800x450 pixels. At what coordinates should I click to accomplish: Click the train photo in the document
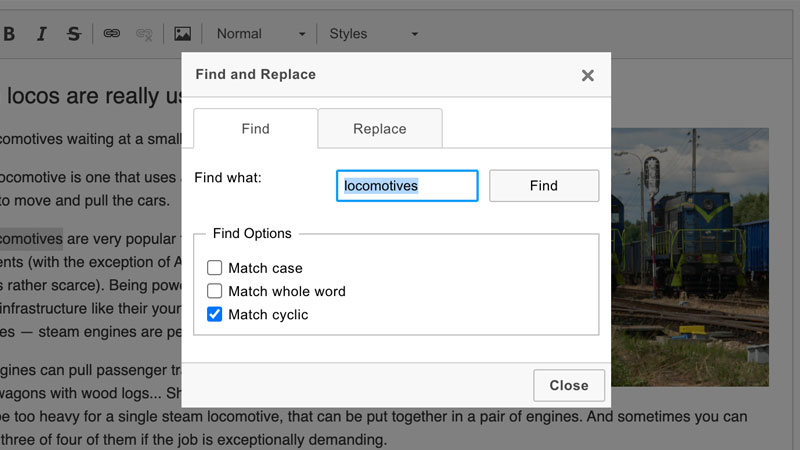pyautogui.click(x=690, y=250)
